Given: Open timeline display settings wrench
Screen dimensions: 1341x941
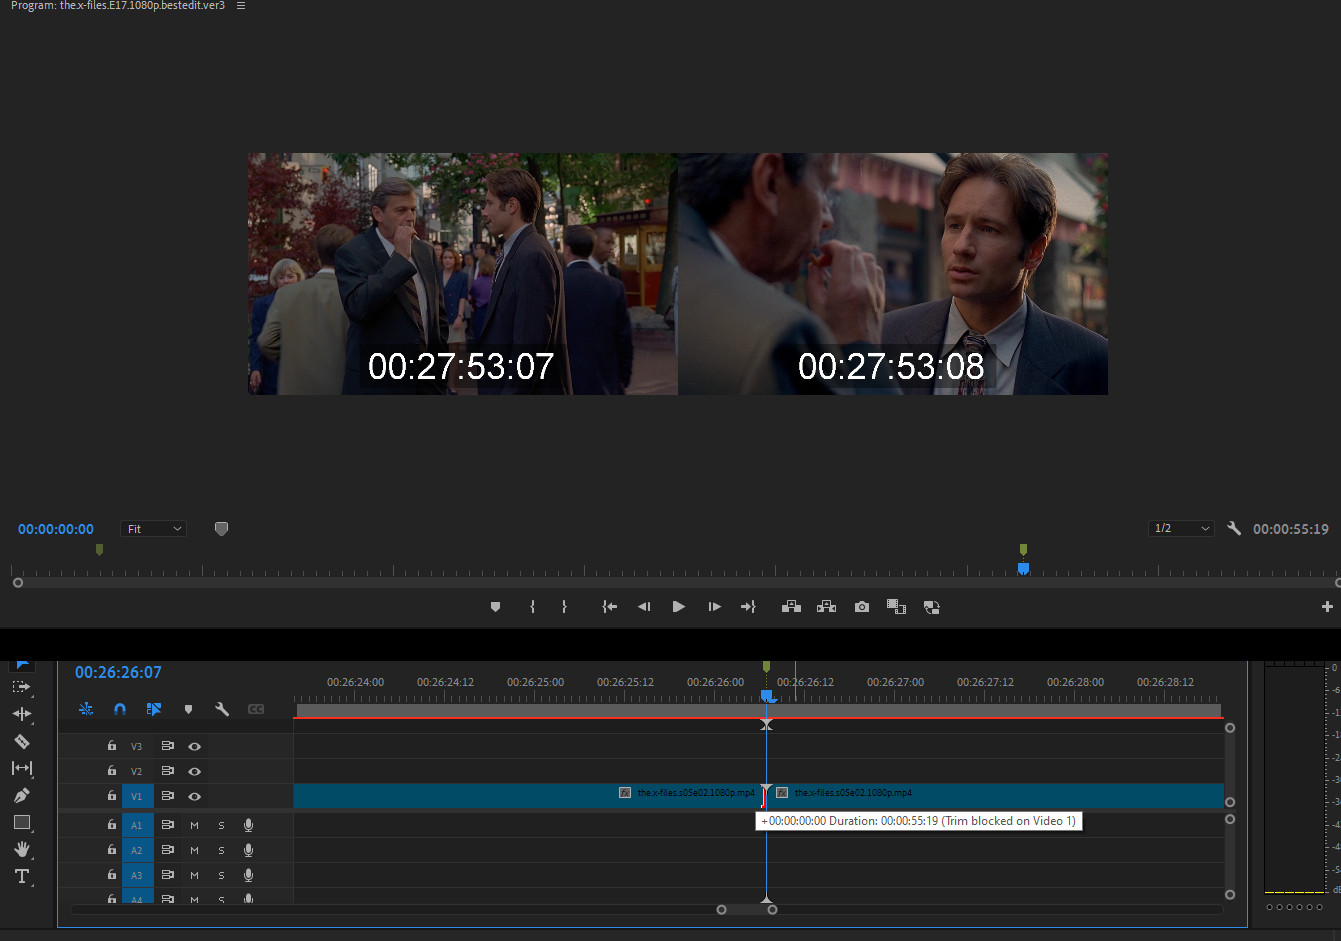Looking at the screenshot, I should pos(222,709).
